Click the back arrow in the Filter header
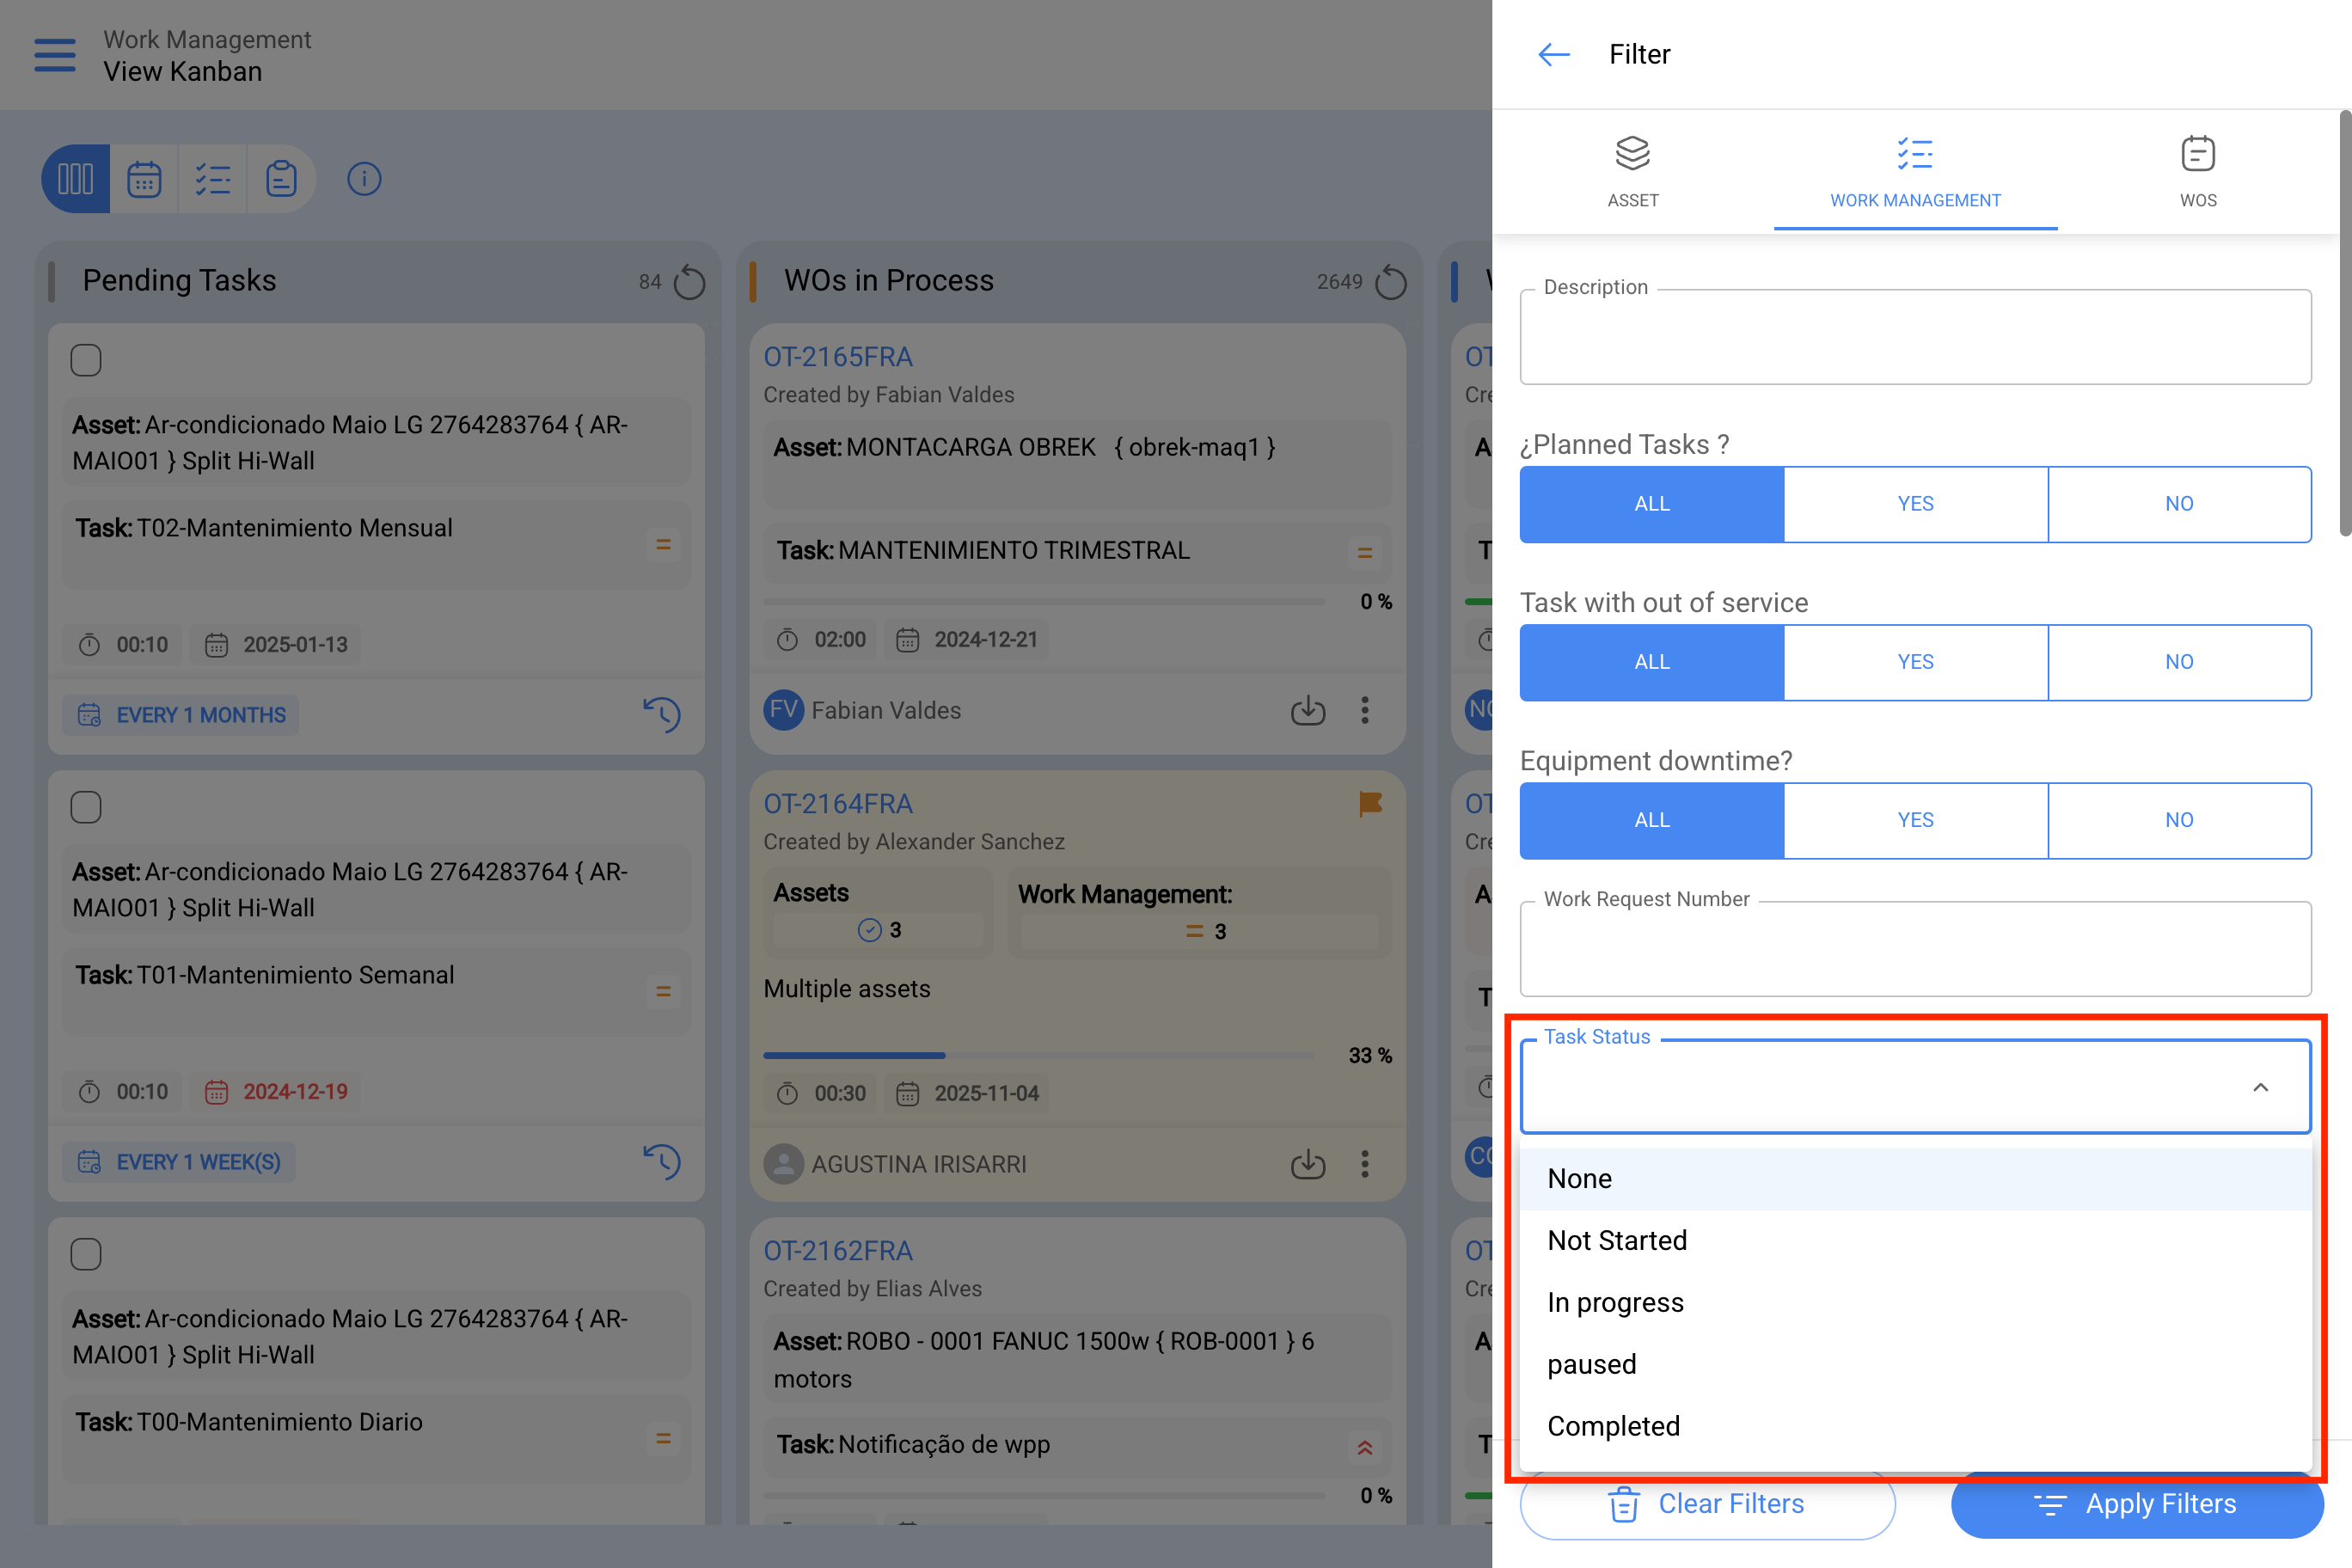 click(x=1553, y=54)
